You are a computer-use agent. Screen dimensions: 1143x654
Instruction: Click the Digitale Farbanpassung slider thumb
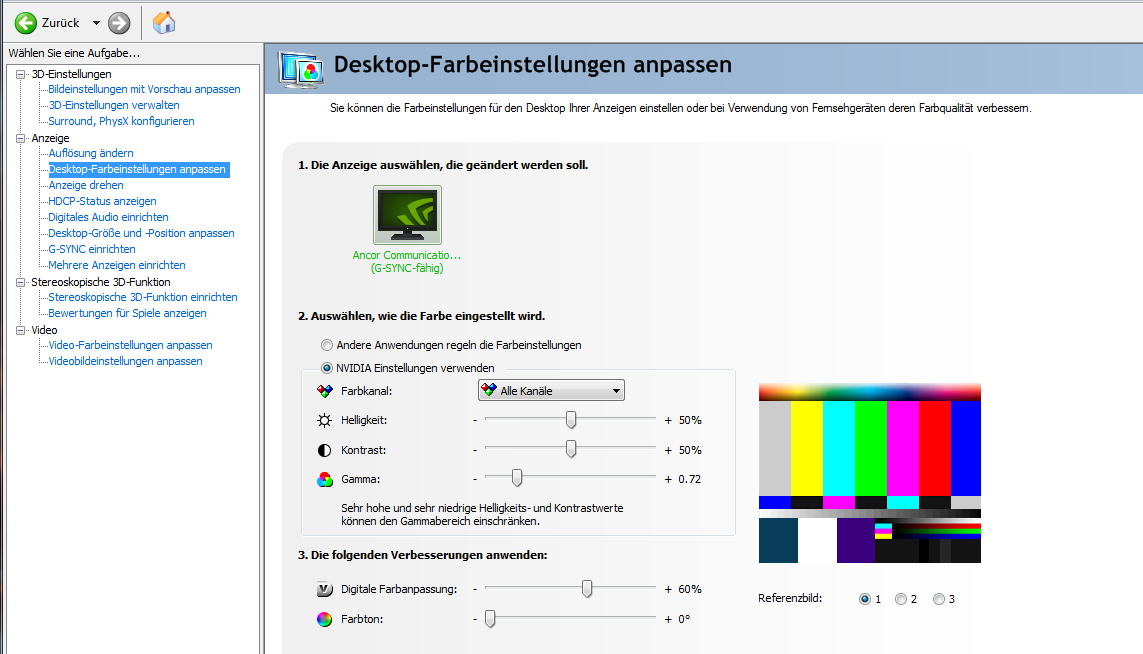tap(587, 588)
